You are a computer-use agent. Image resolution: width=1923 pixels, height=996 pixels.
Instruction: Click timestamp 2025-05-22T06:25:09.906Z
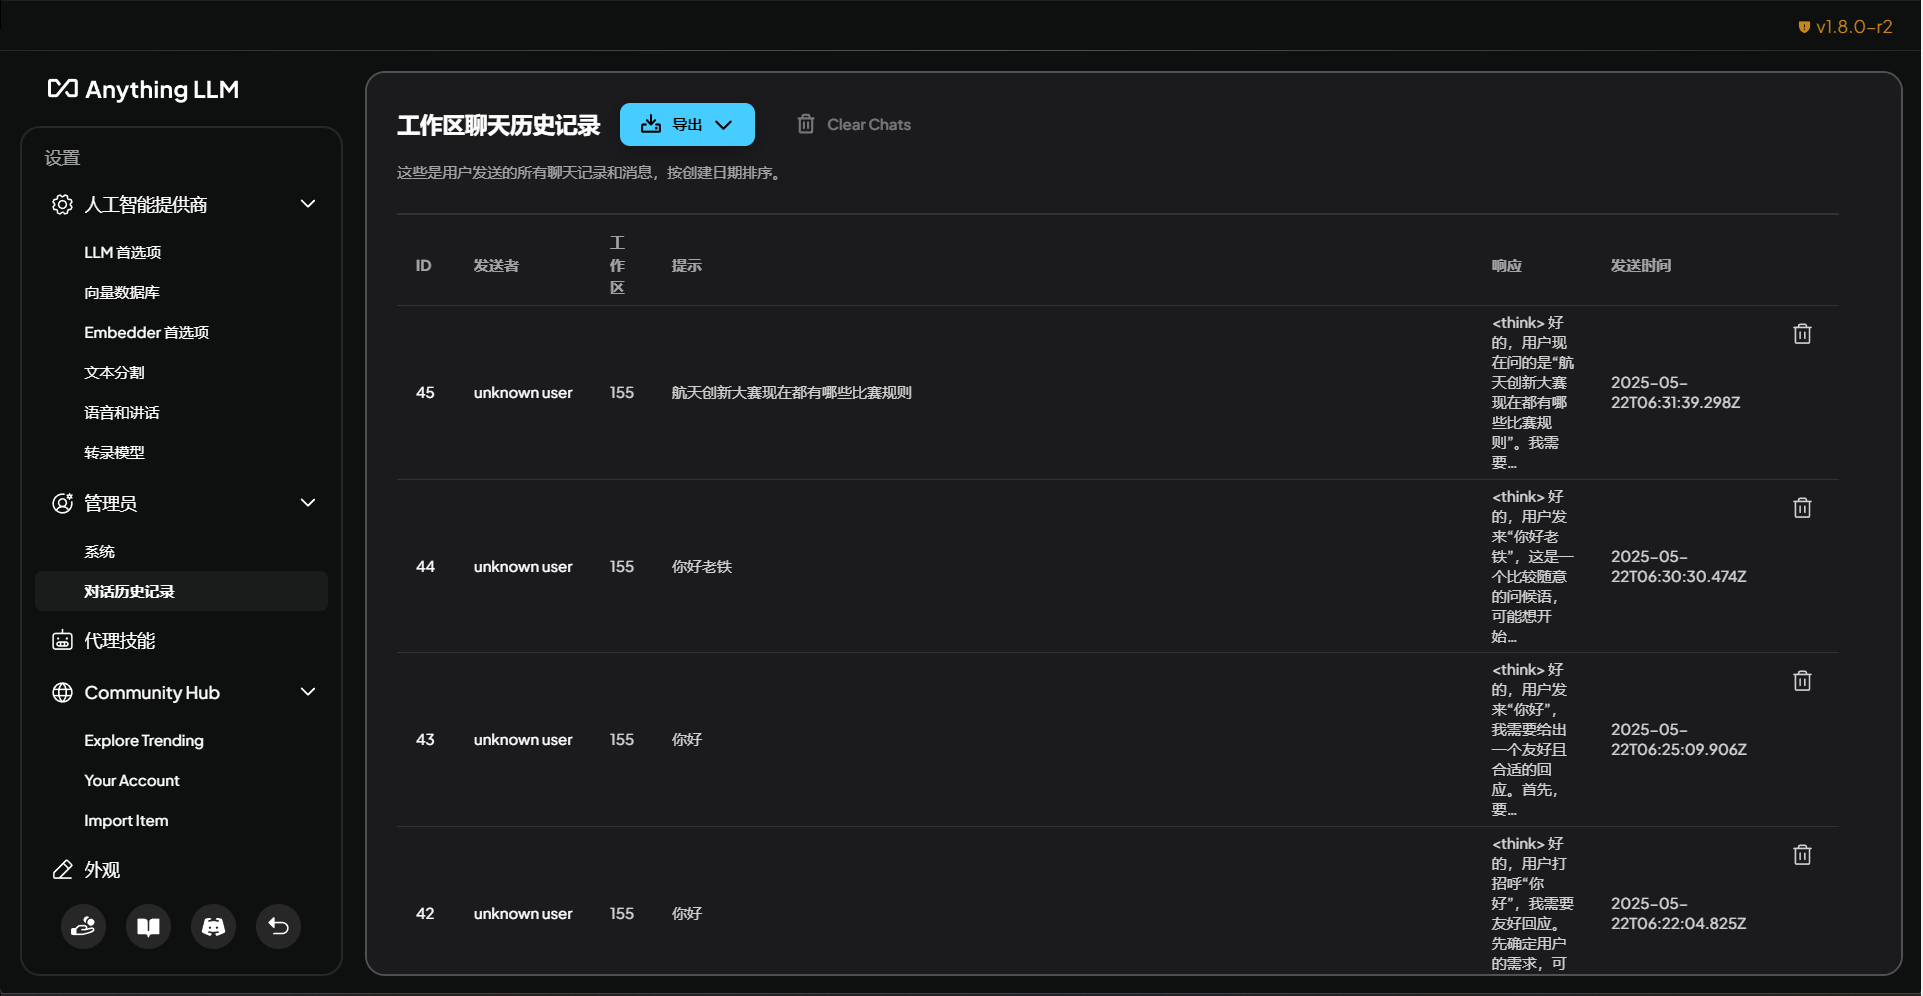[x=1678, y=740]
